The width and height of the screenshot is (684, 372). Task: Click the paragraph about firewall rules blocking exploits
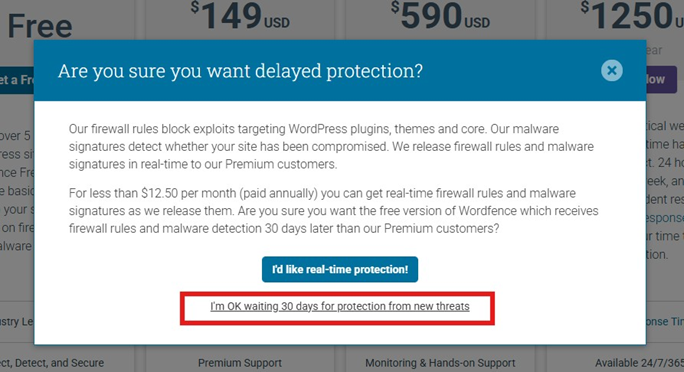[331, 147]
